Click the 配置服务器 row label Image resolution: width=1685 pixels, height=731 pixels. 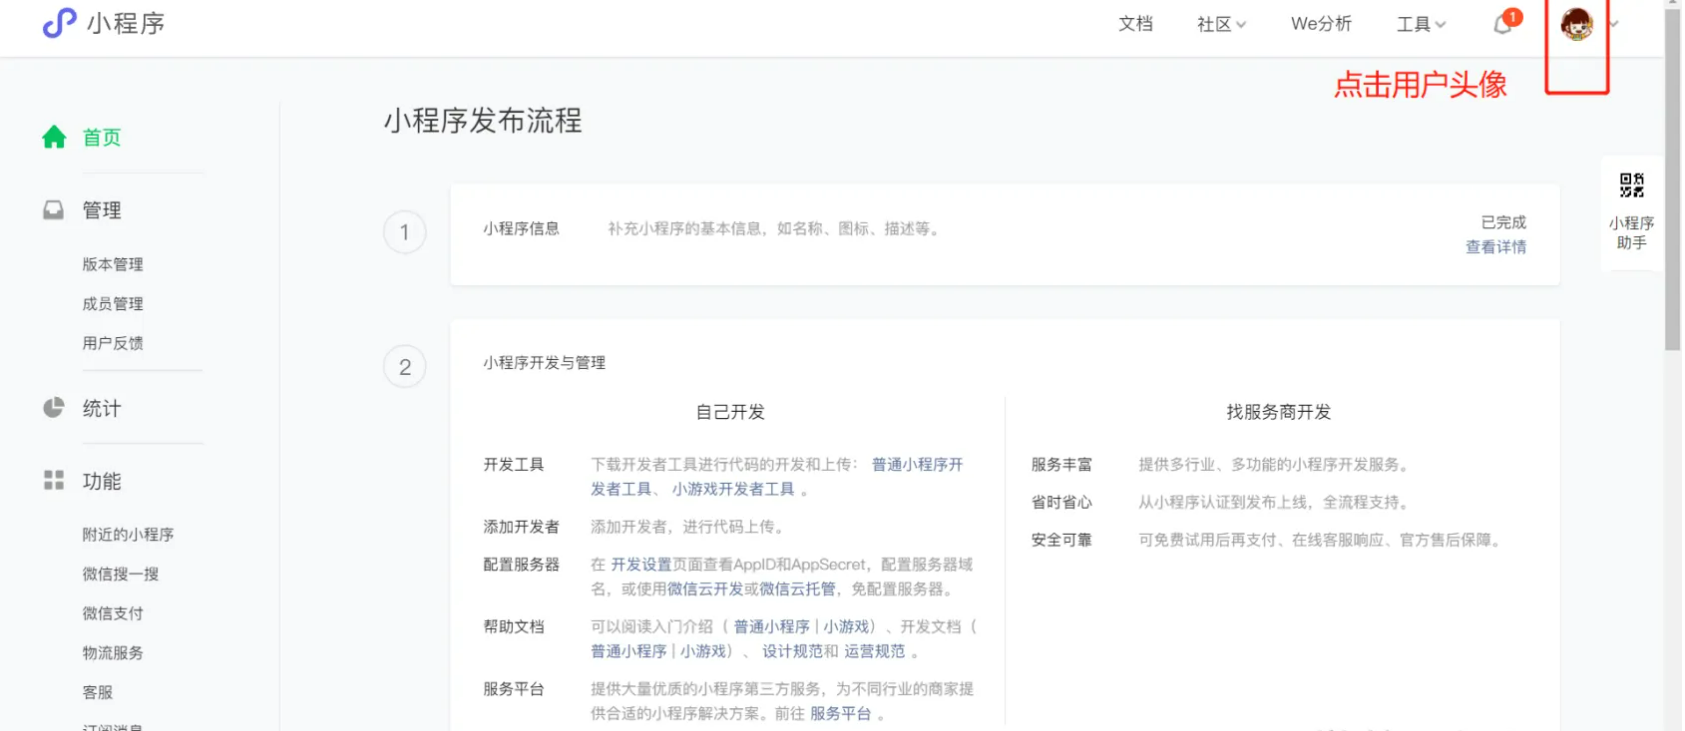pyautogui.click(x=521, y=564)
